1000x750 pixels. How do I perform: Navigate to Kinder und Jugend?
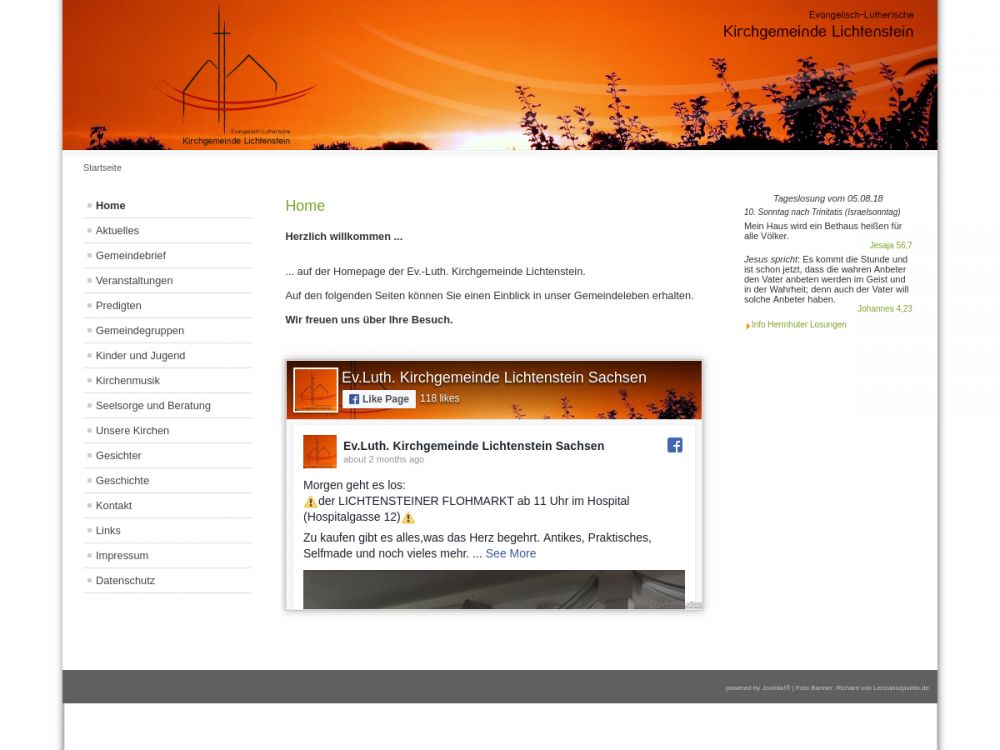[x=140, y=355]
